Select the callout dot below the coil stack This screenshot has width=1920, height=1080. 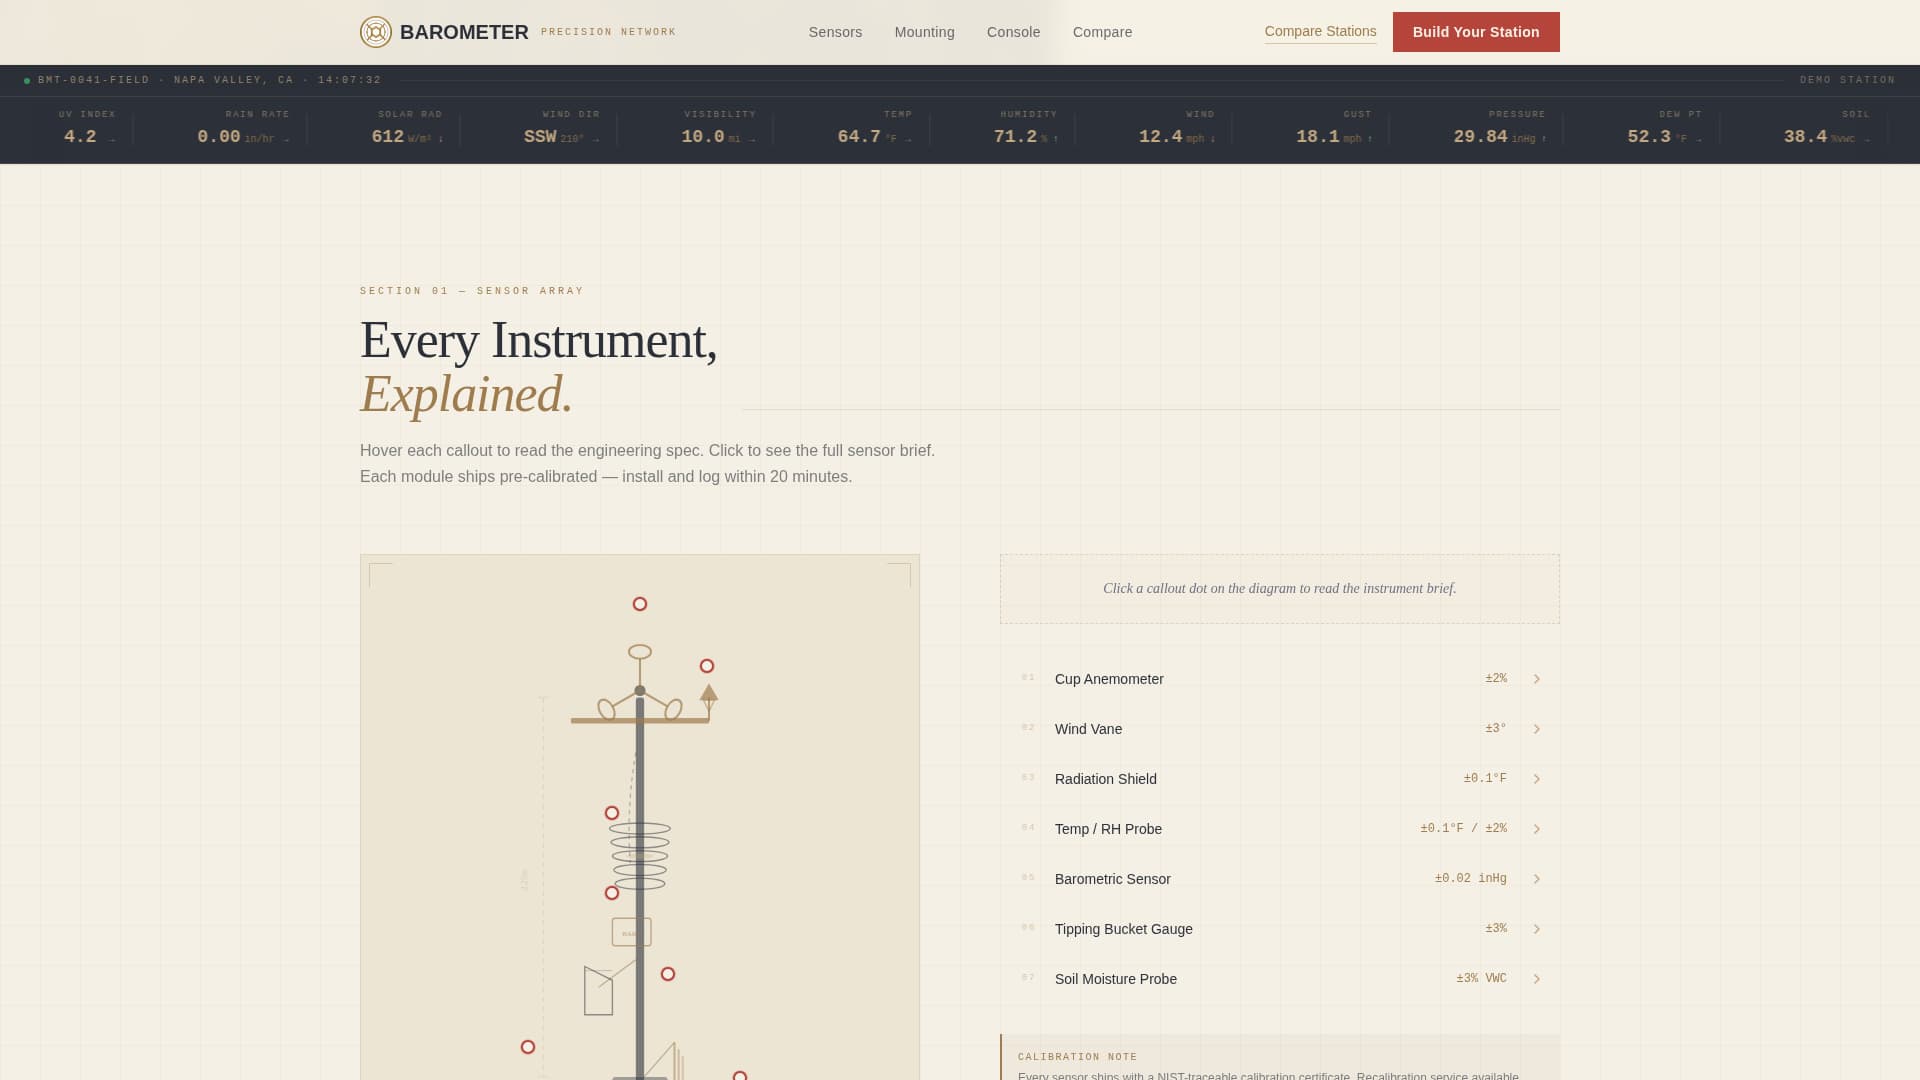[613, 894]
